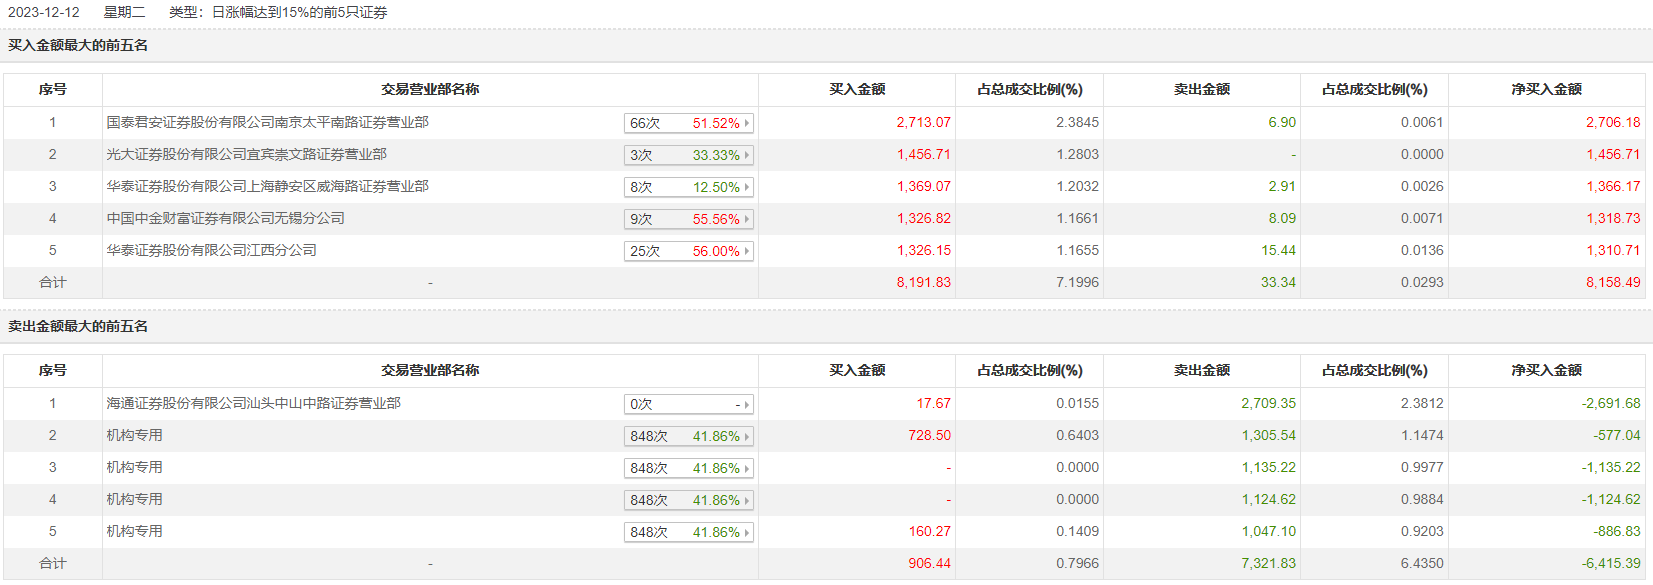Open 国泰君安证券南京太平南路证券营业部 link
This screenshot has height=585, width=1653.
pos(268,122)
